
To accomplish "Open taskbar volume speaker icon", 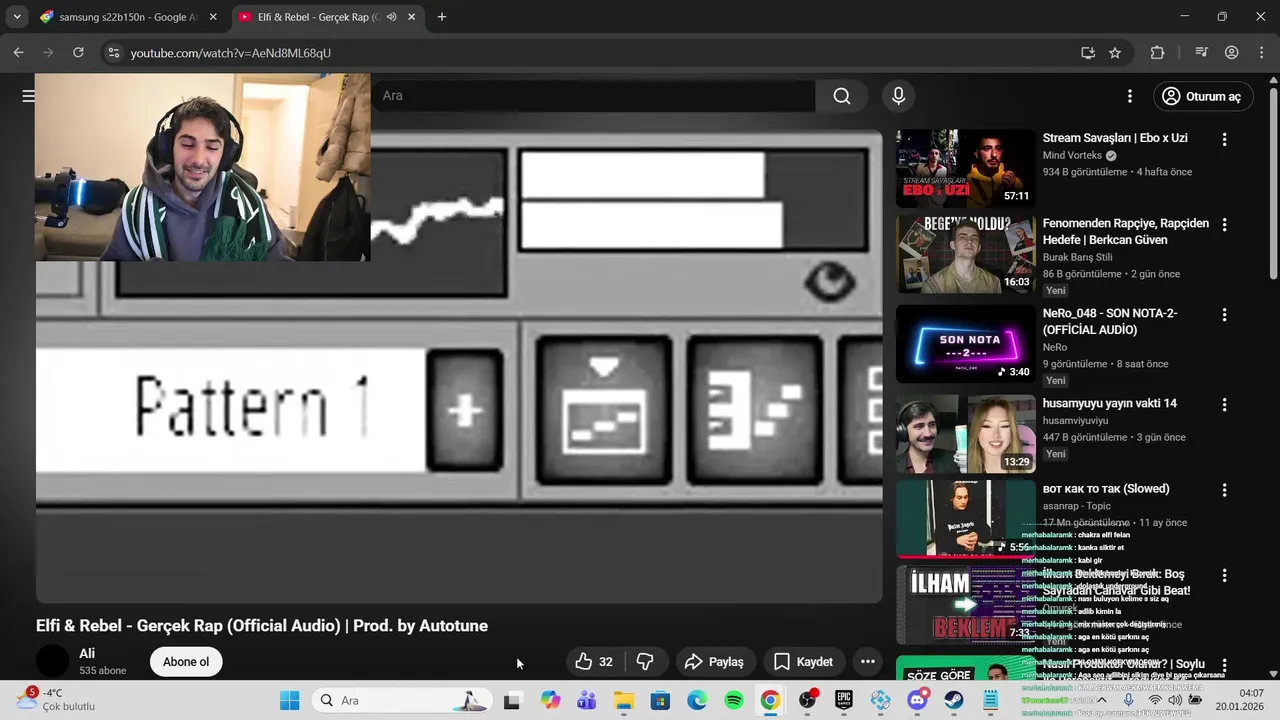I will pos(1175,701).
